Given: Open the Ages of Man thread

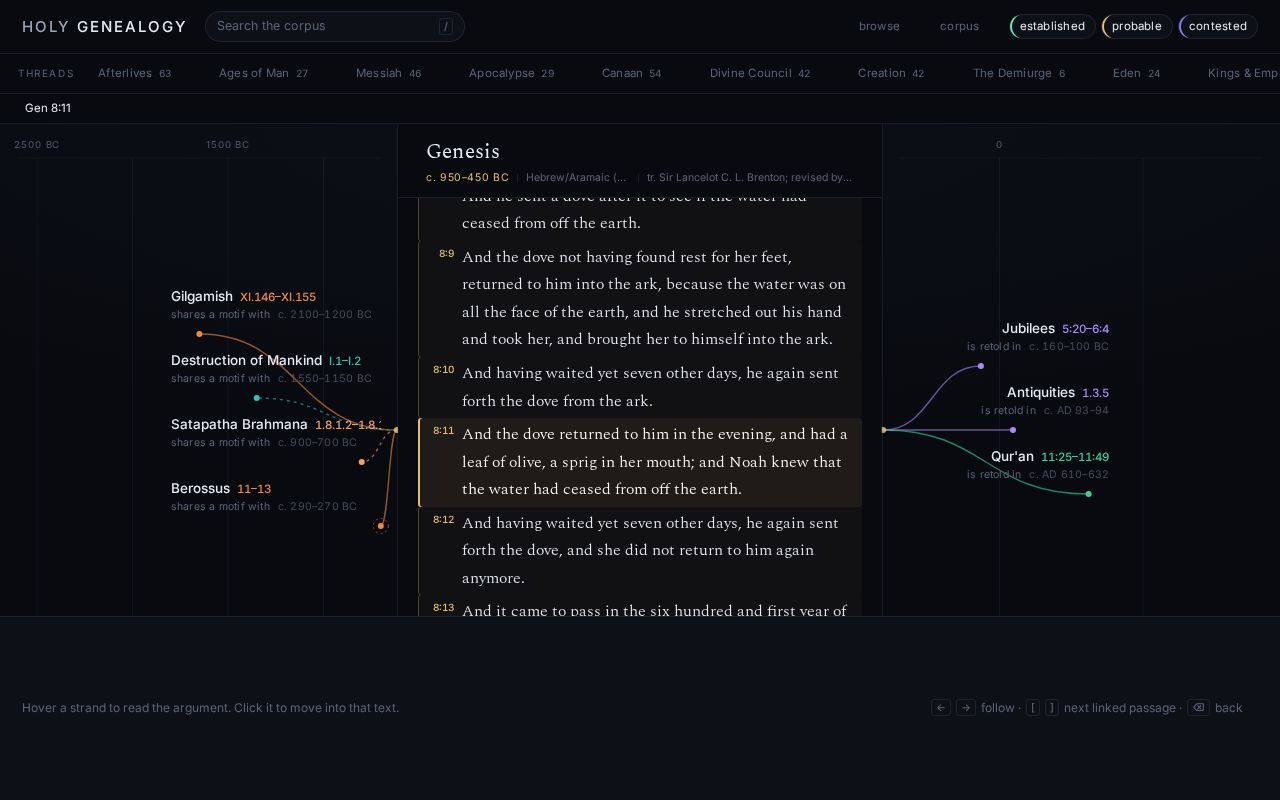Looking at the screenshot, I should point(264,73).
